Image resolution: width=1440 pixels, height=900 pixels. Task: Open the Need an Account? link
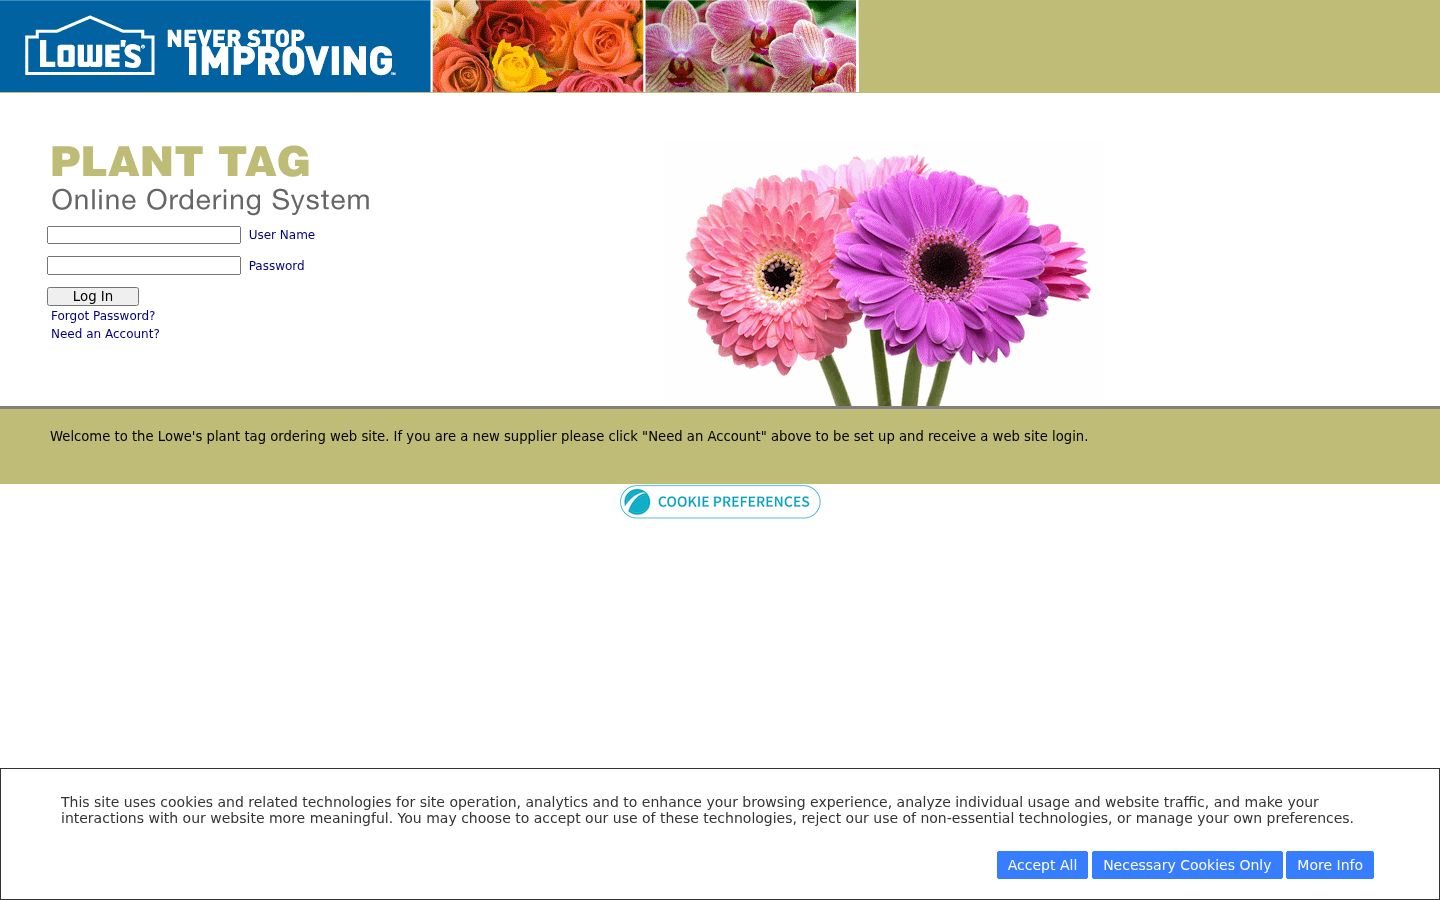(105, 334)
